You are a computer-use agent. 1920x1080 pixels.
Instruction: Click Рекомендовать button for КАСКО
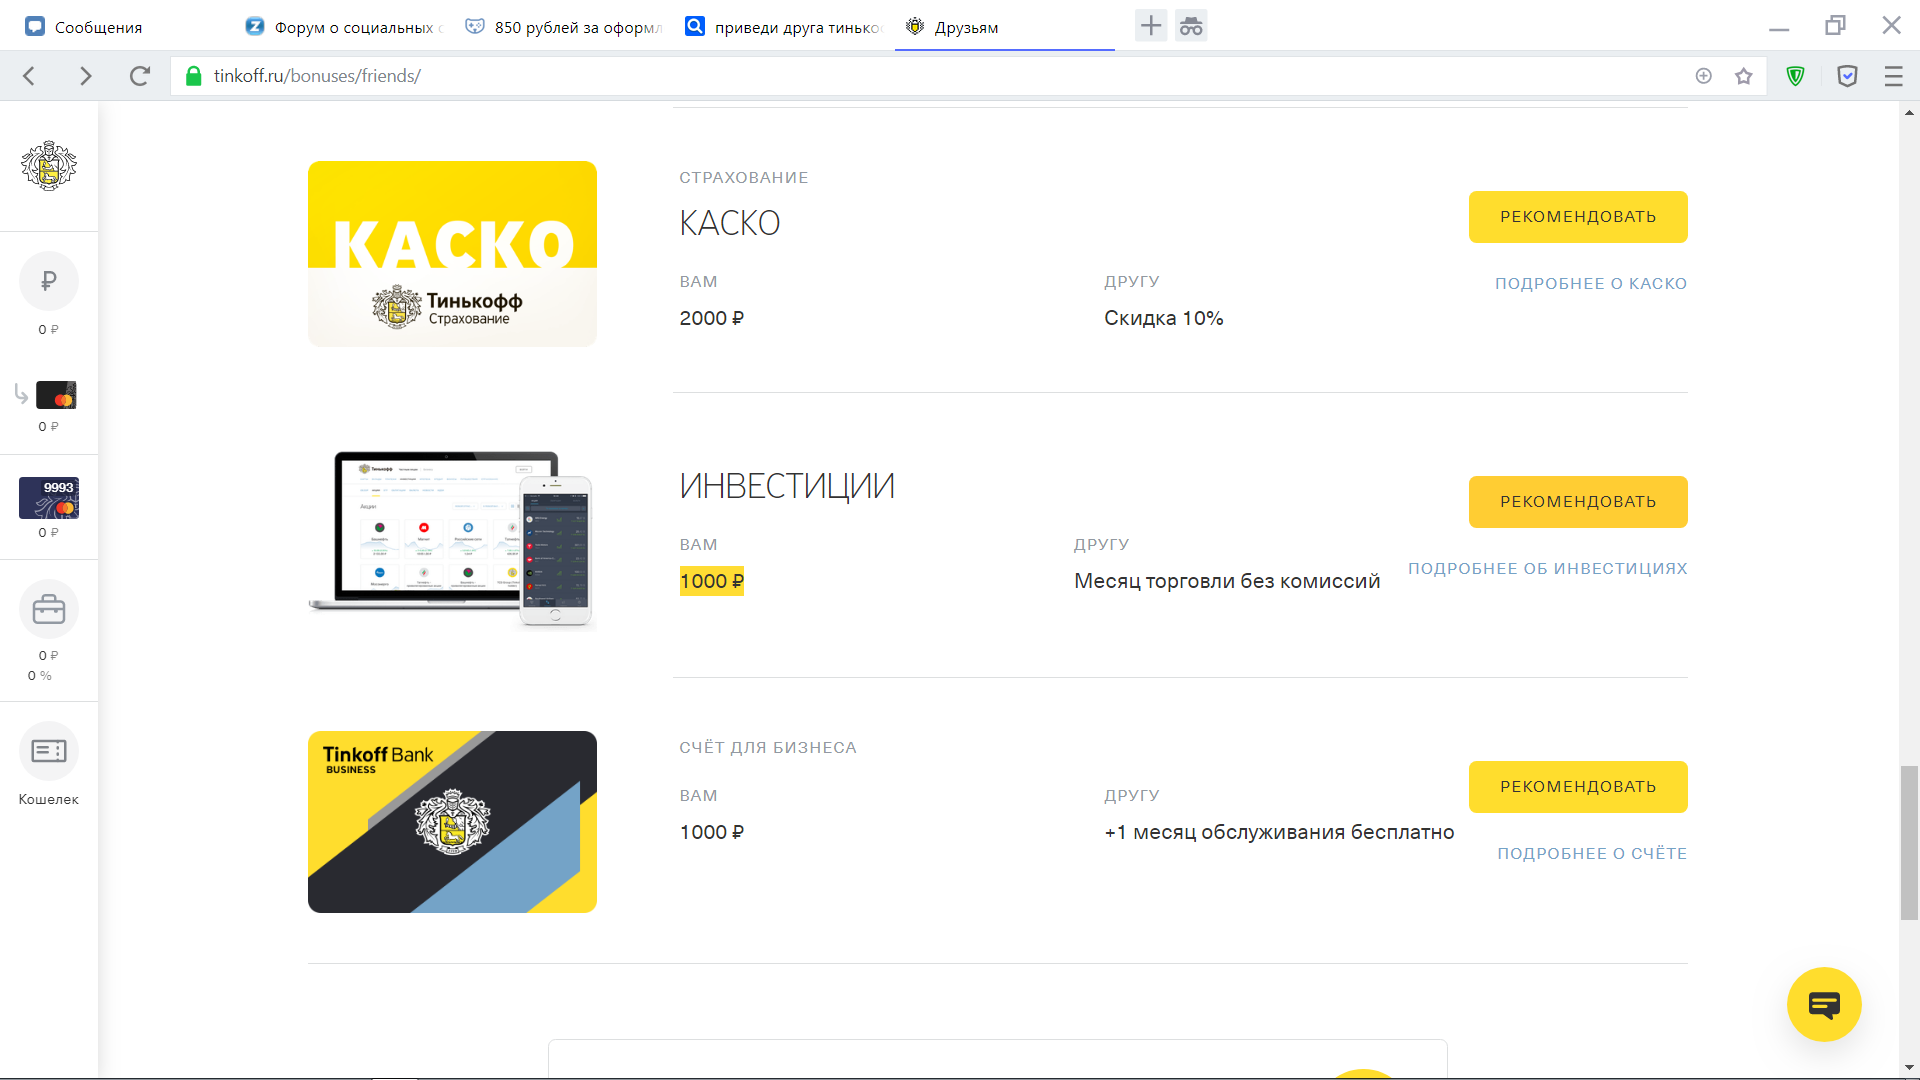1578,217
